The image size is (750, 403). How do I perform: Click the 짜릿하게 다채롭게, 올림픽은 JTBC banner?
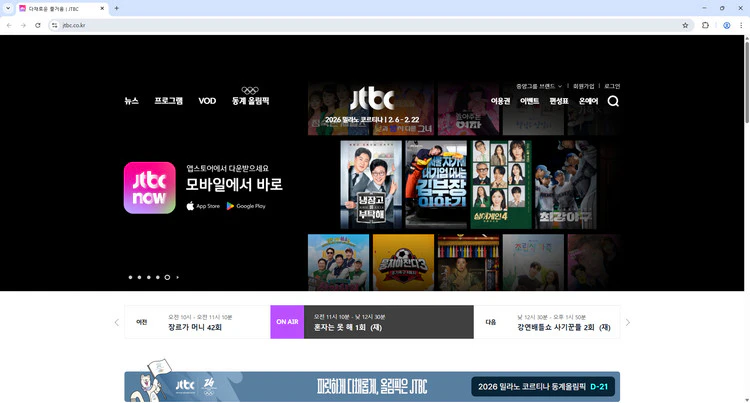(x=372, y=386)
